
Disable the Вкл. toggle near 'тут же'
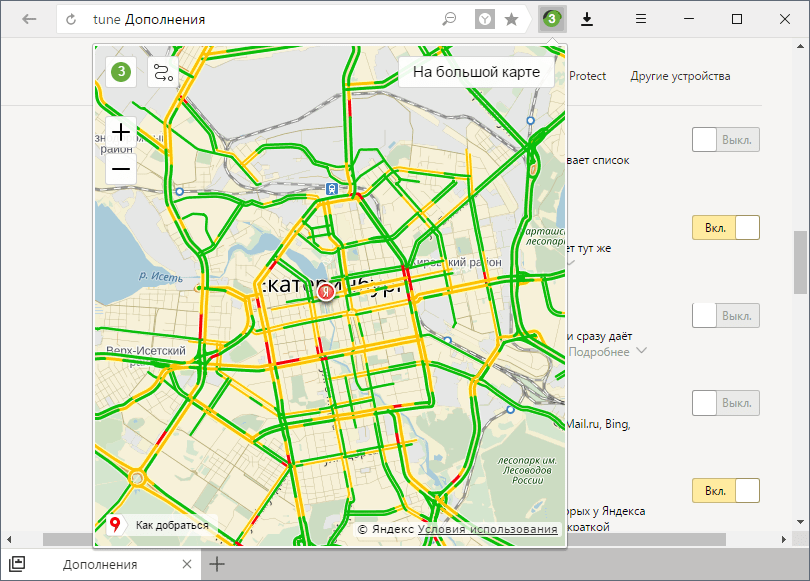726,227
